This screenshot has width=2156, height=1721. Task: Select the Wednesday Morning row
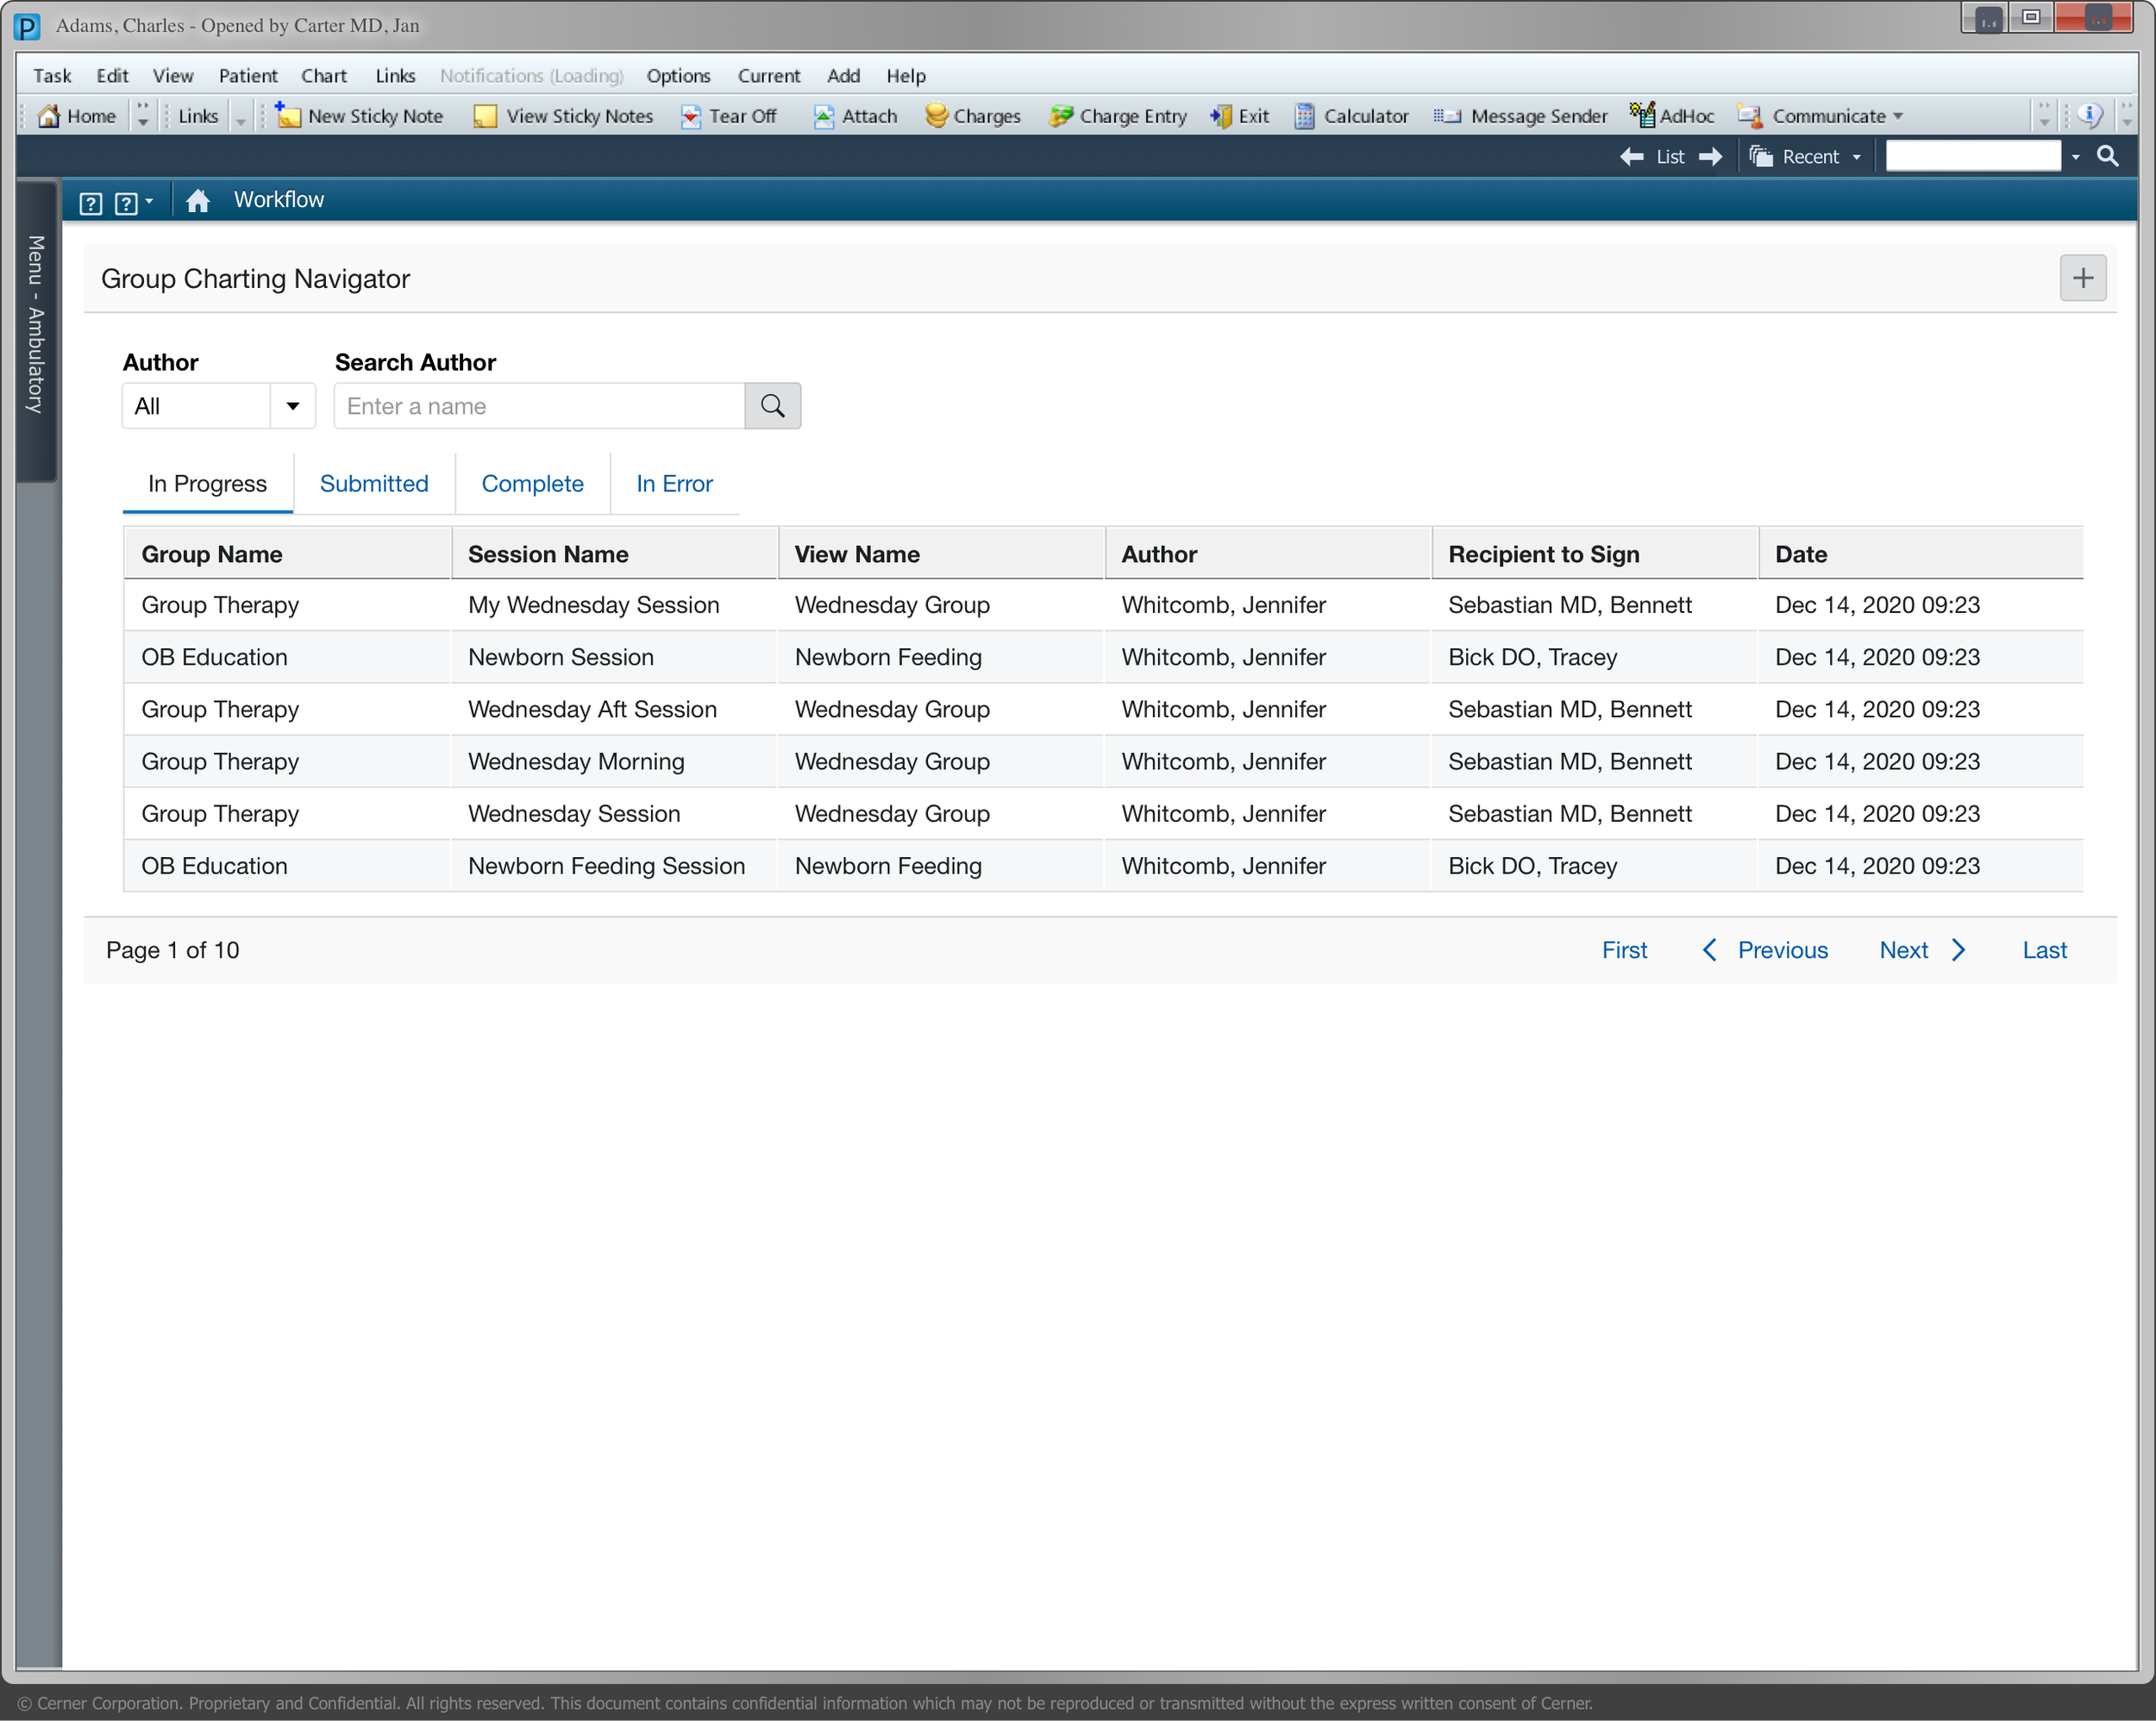1103,761
